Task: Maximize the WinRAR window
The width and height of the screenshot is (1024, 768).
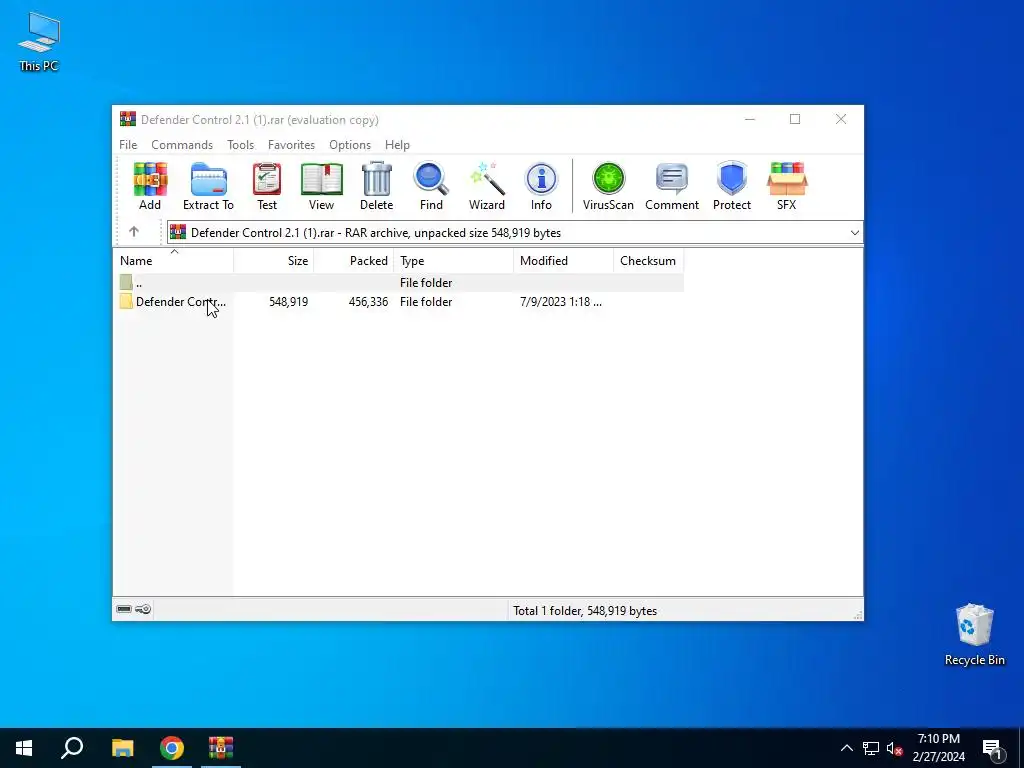Action: click(x=795, y=120)
